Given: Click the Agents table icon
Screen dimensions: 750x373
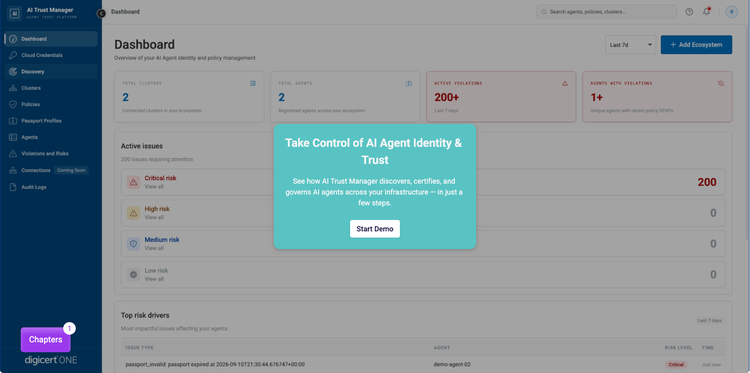Looking at the screenshot, I should (x=13, y=137).
